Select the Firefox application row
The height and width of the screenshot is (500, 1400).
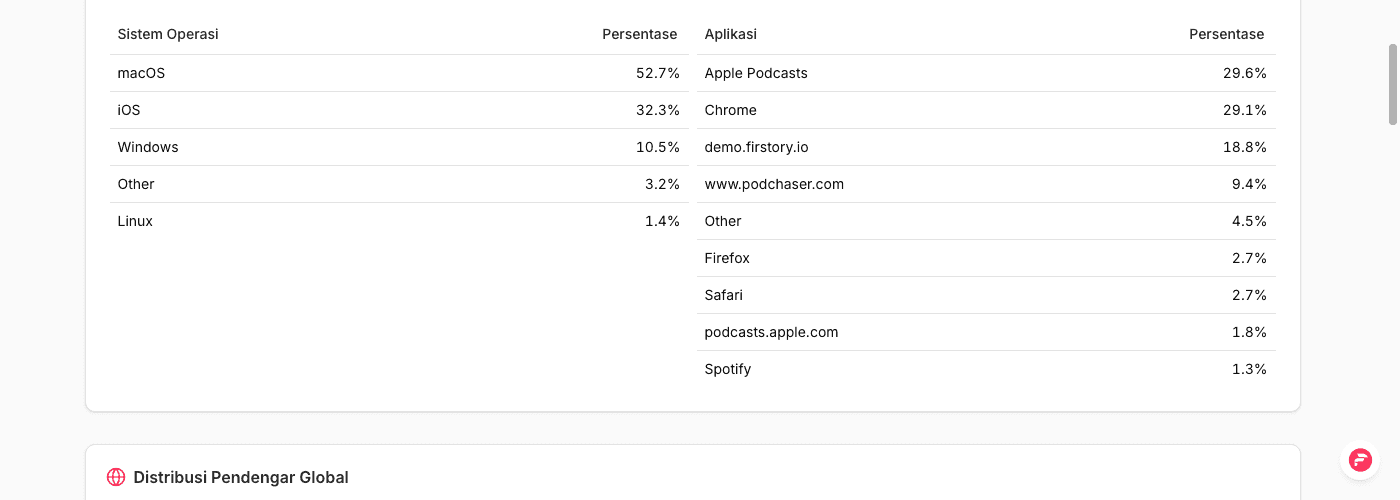click(986, 258)
